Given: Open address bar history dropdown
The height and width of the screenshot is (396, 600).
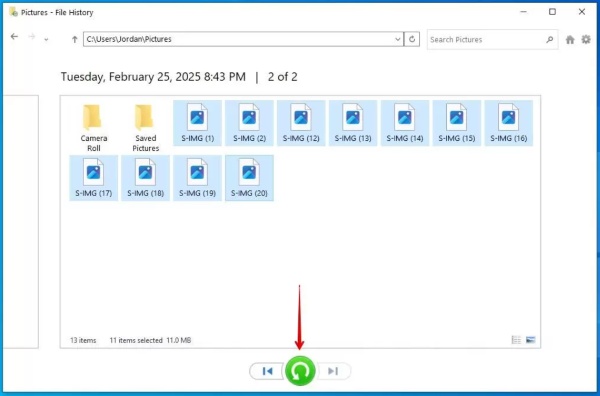Looking at the screenshot, I should click(398, 39).
